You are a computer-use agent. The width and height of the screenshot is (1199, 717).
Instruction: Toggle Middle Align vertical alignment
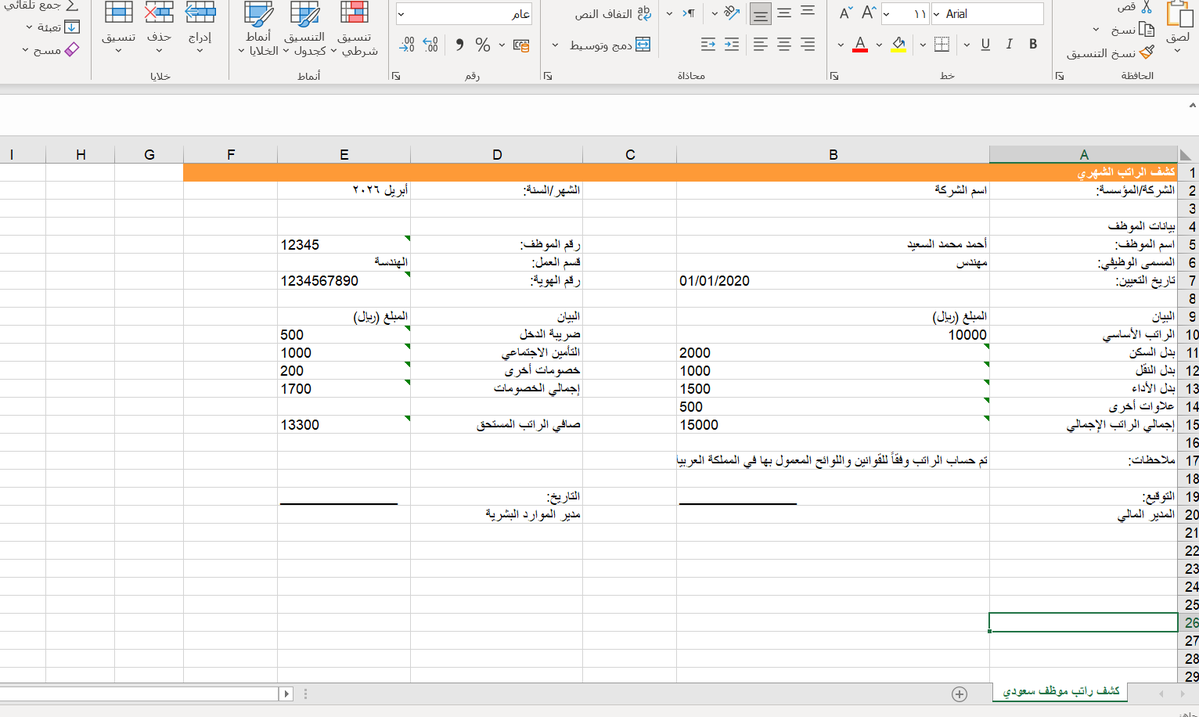point(784,13)
